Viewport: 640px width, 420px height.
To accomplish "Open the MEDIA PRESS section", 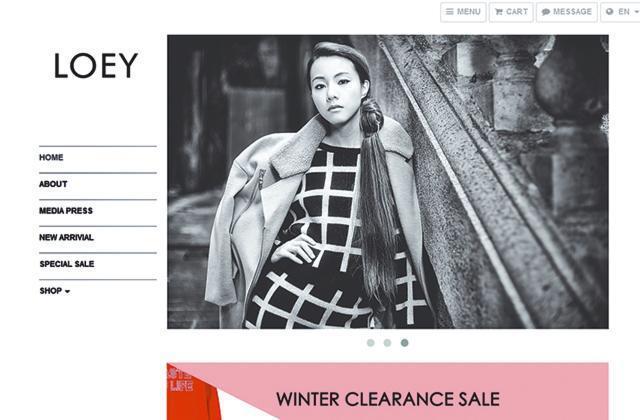I will (x=66, y=211).
